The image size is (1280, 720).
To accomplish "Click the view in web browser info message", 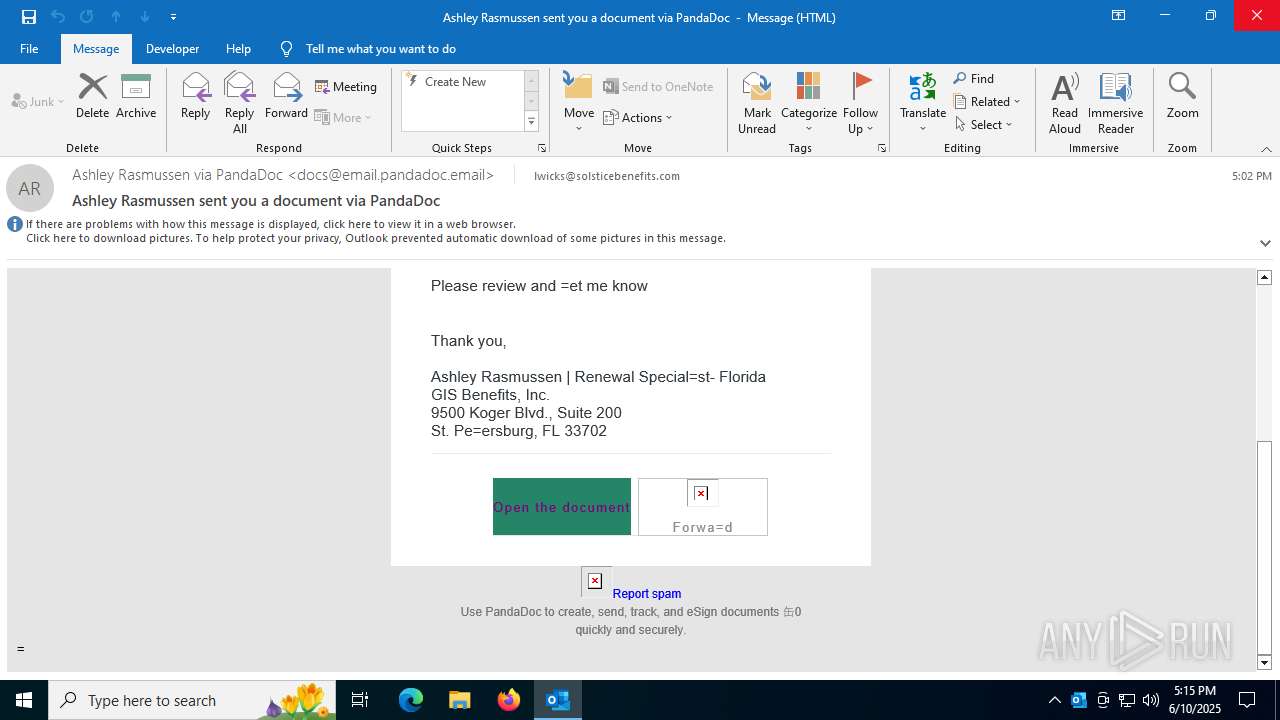I will [x=271, y=224].
